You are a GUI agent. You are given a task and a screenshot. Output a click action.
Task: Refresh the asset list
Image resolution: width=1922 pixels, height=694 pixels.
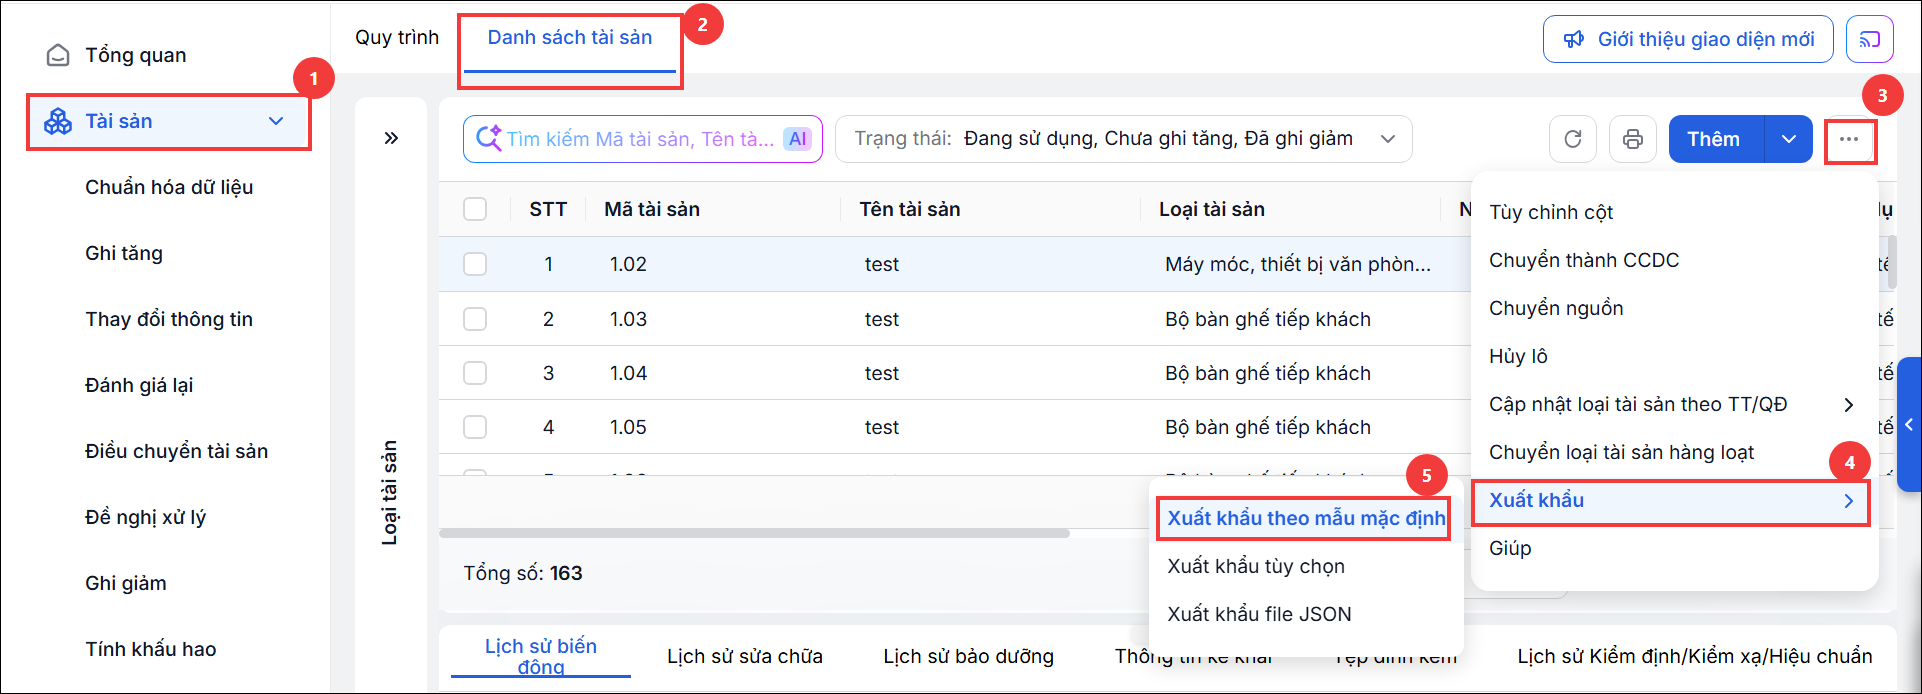1572,139
